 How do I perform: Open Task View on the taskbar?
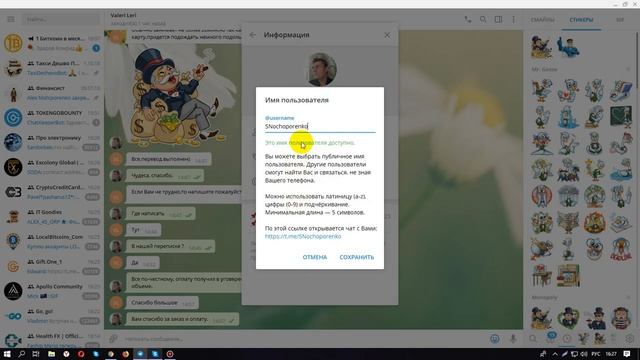click(x=36, y=354)
